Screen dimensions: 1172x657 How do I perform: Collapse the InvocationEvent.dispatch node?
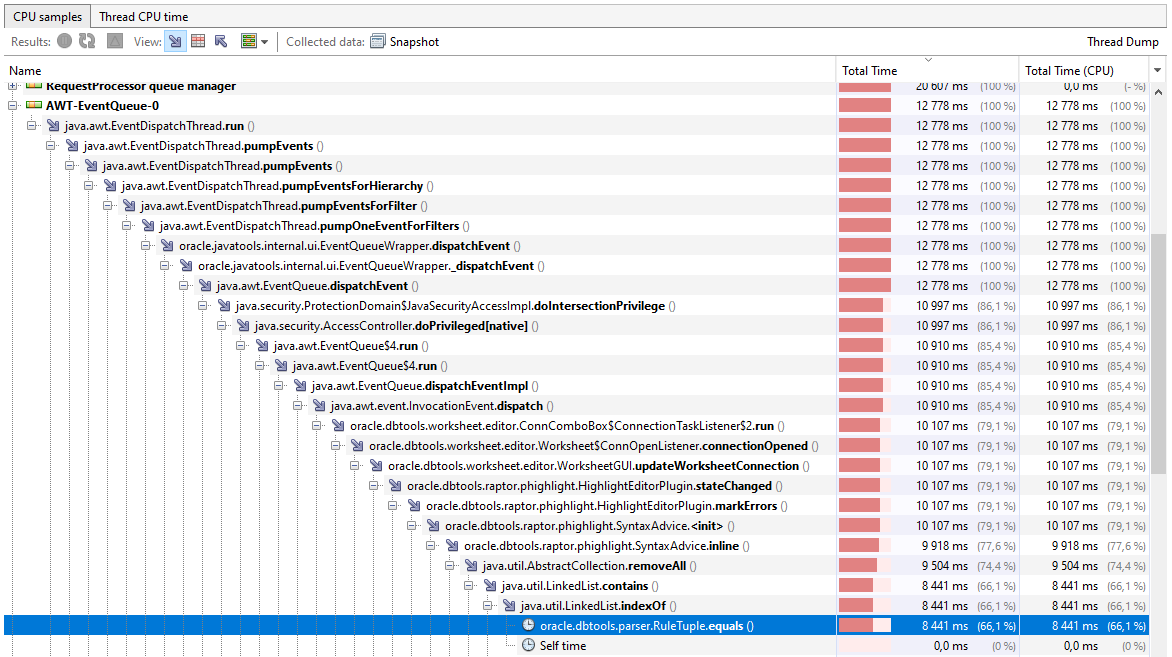click(x=297, y=406)
